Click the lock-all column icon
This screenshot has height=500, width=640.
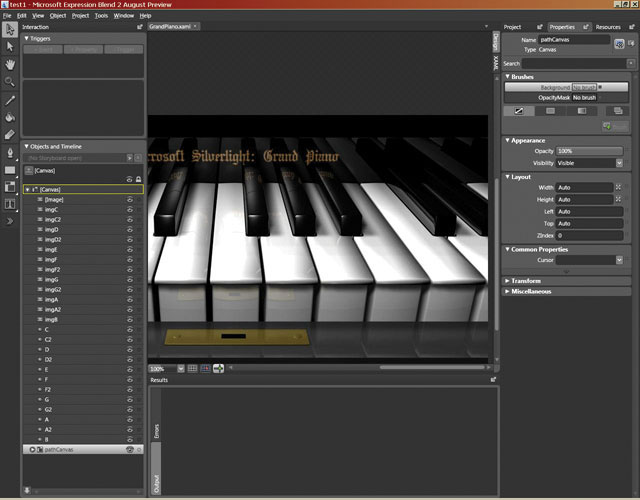coord(138,179)
